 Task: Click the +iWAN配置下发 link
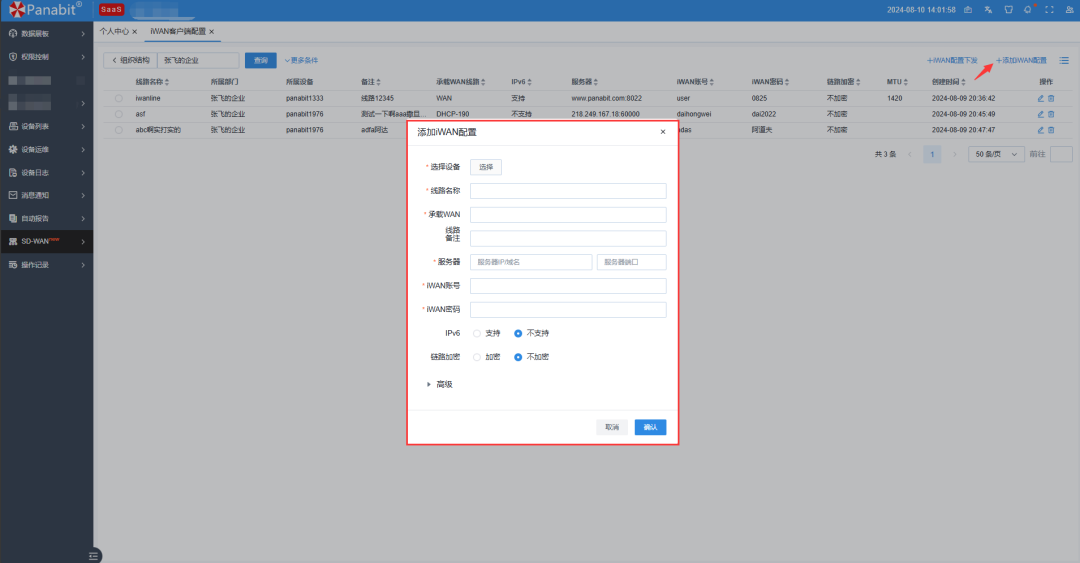point(951,61)
